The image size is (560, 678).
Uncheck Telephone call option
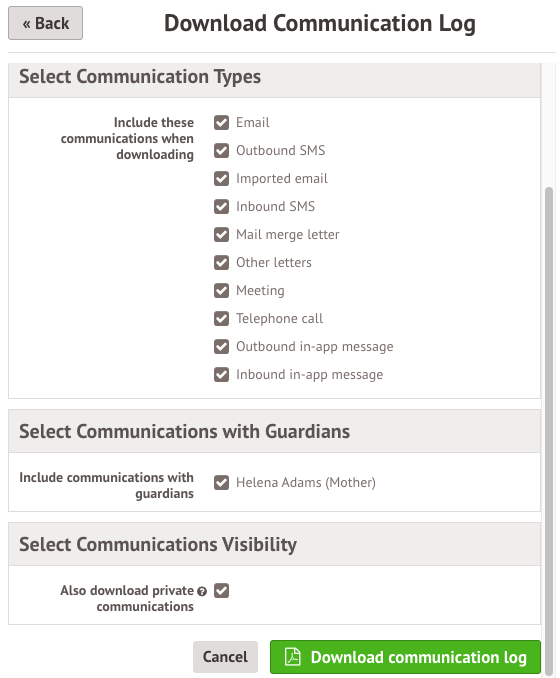point(221,319)
